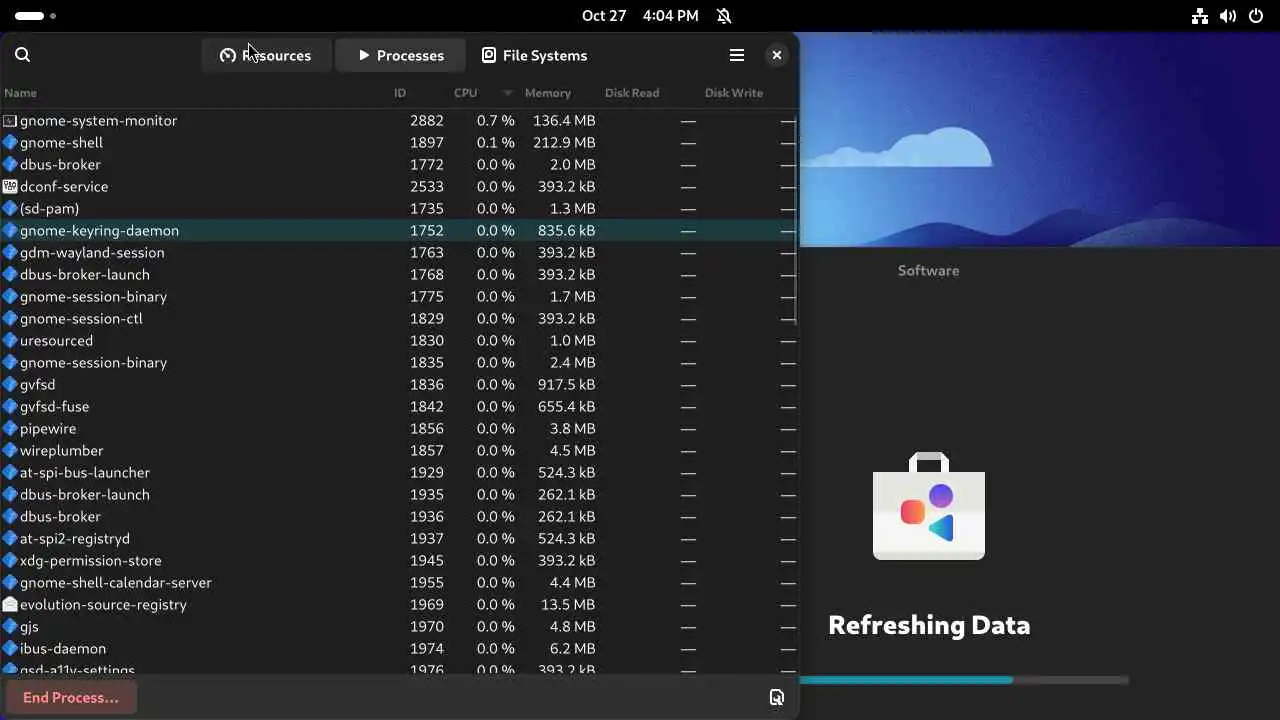The image size is (1280, 720).
Task: Click the CPU sort direction arrow
Action: coord(507,93)
